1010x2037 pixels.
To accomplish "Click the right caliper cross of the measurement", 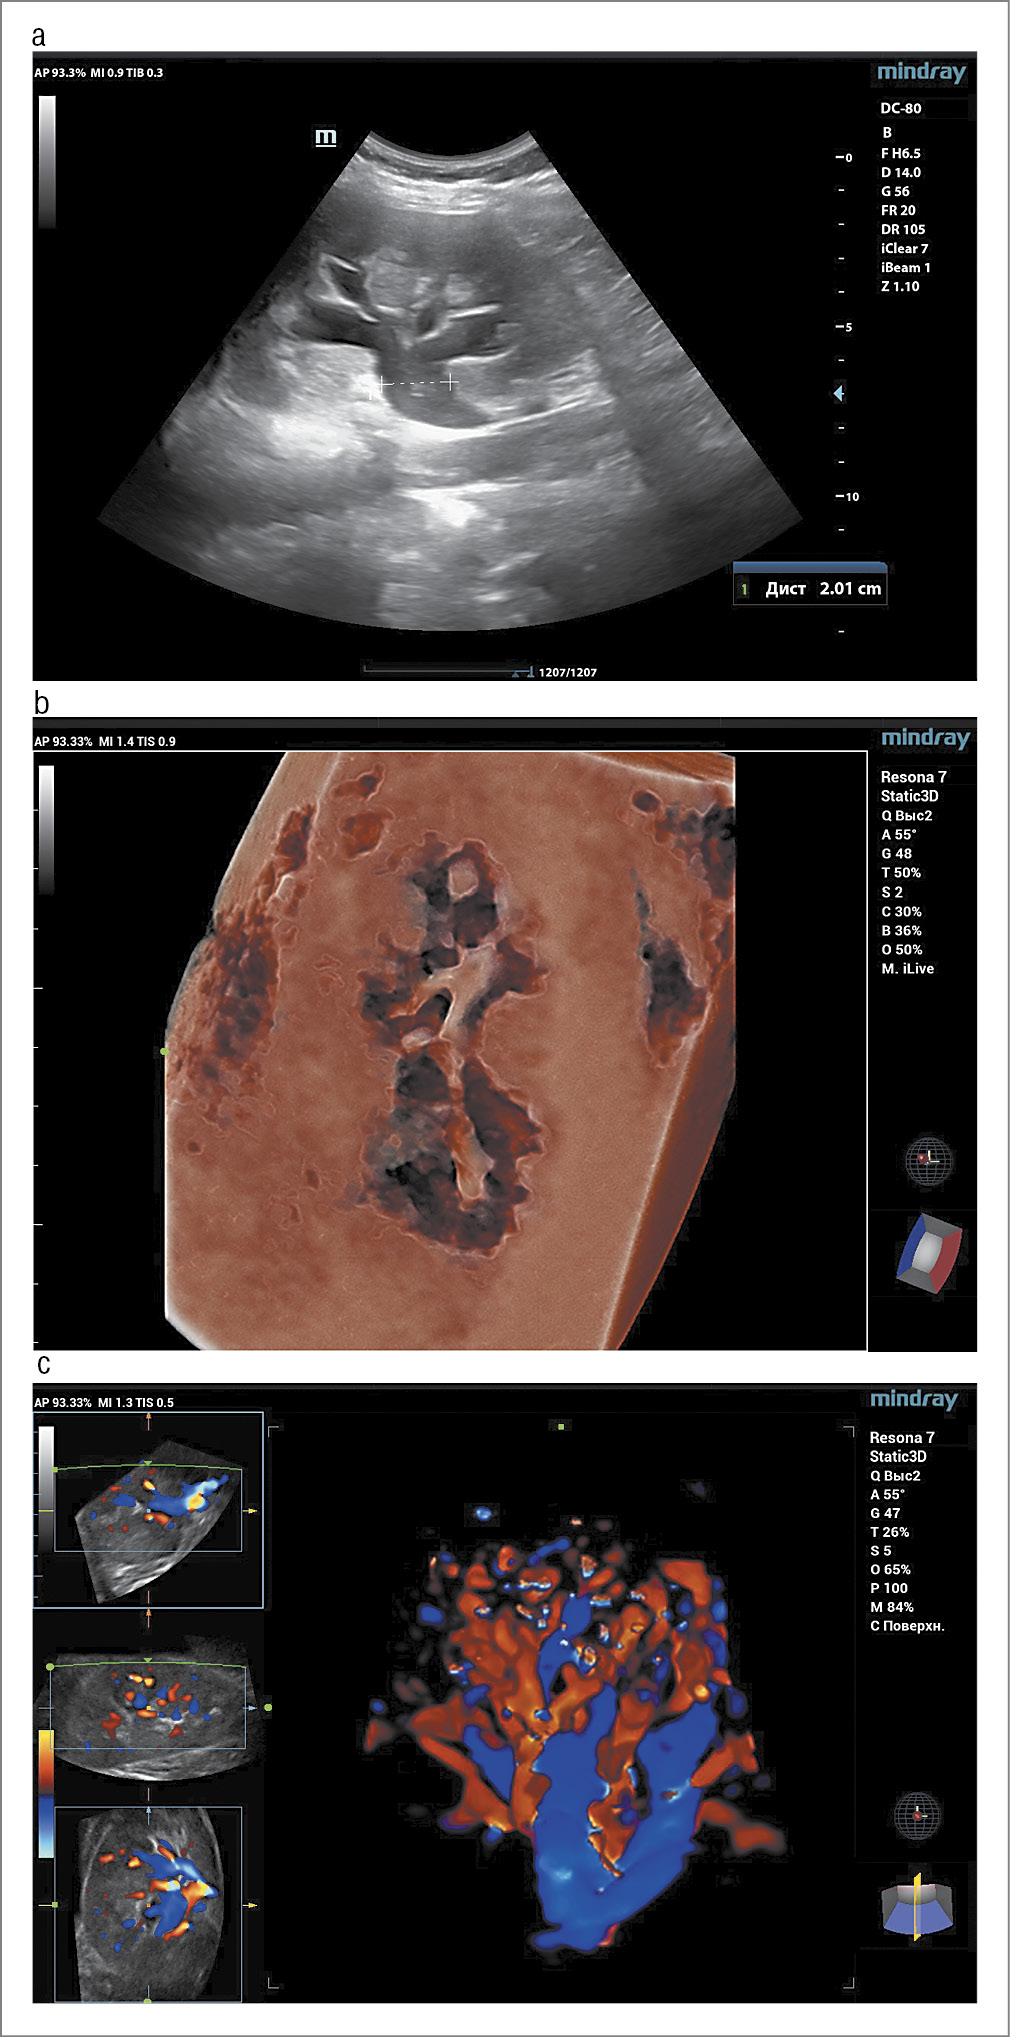I will [x=450, y=382].
